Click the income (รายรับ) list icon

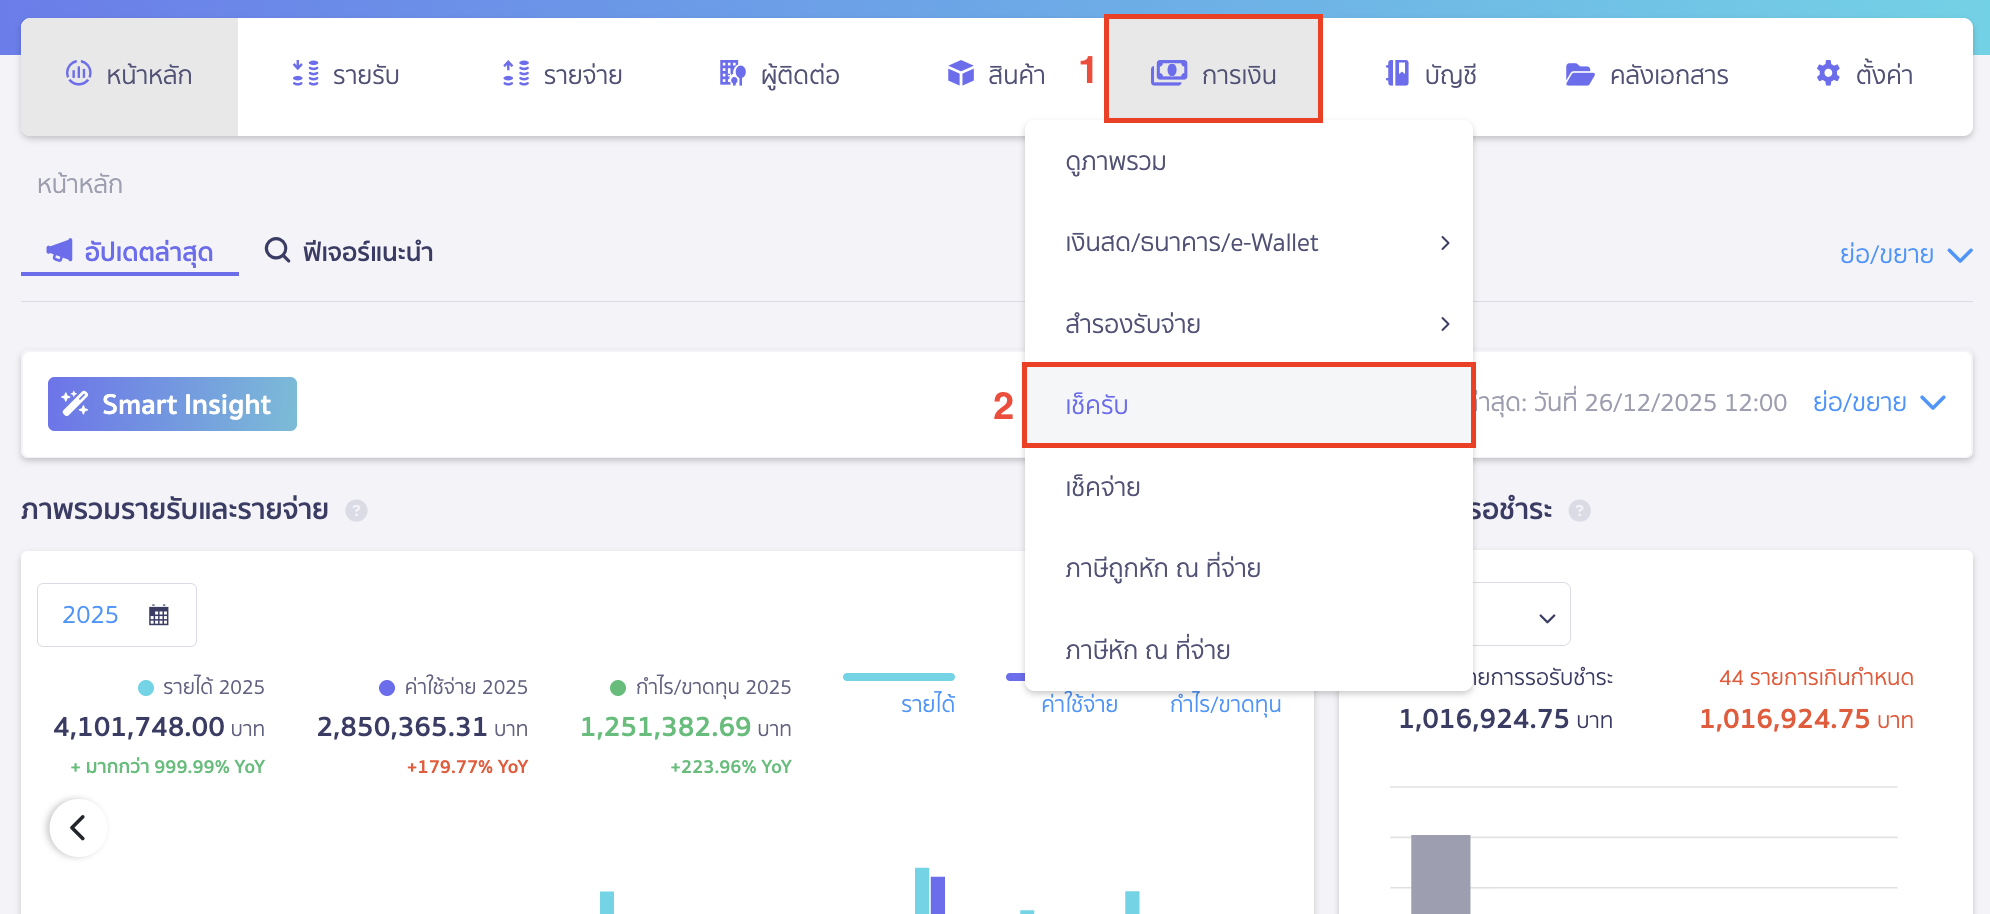click(x=305, y=74)
